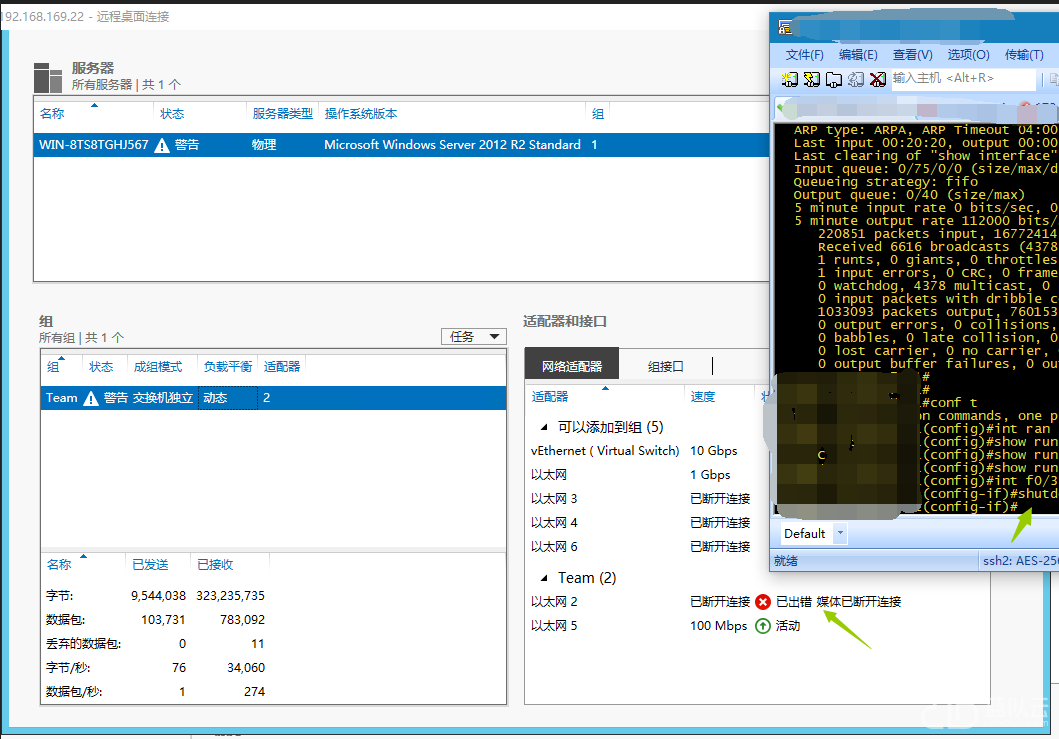Click SecureCRT Connect toolbar icon
1059x739 pixels.
[x=790, y=80]
